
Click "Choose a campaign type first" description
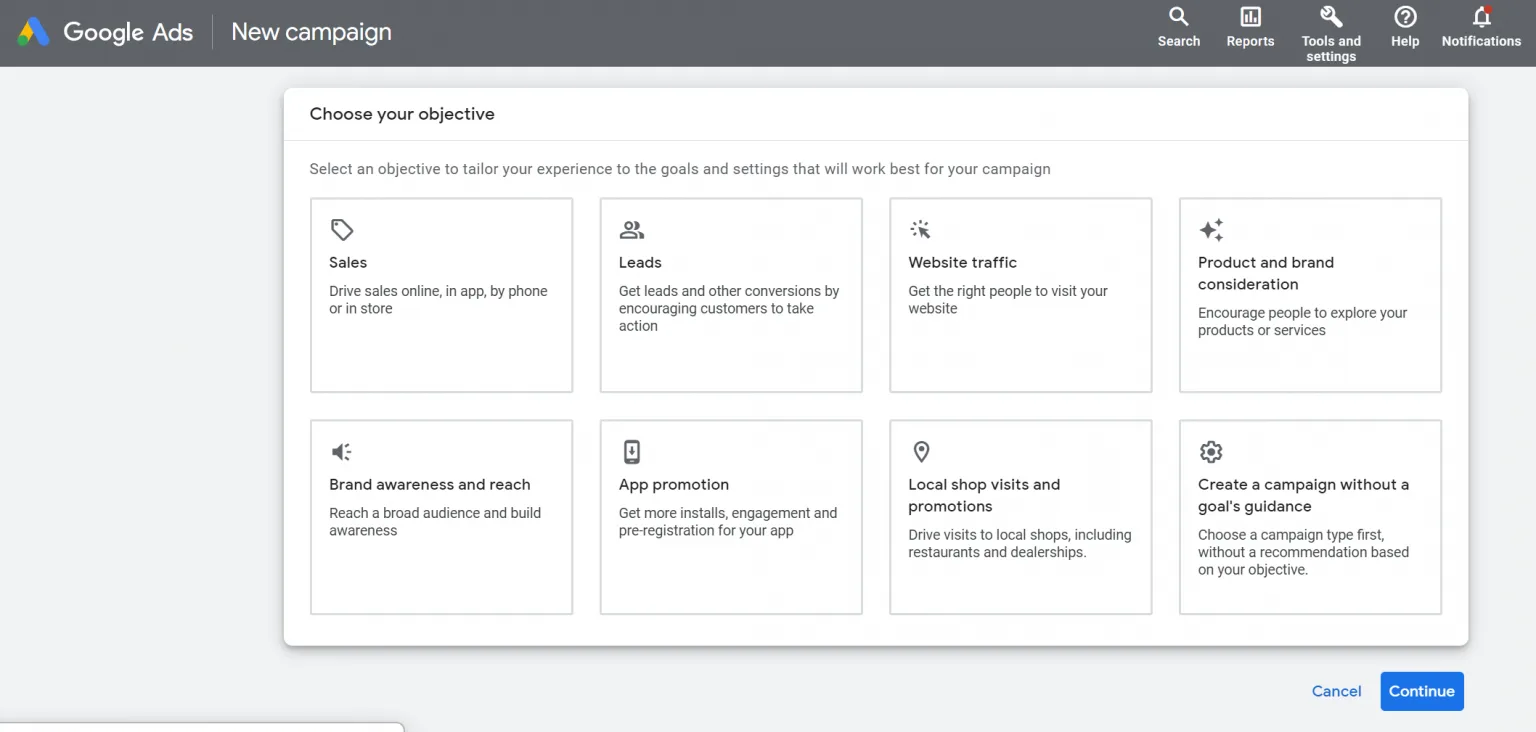[x=1303, y=552]
